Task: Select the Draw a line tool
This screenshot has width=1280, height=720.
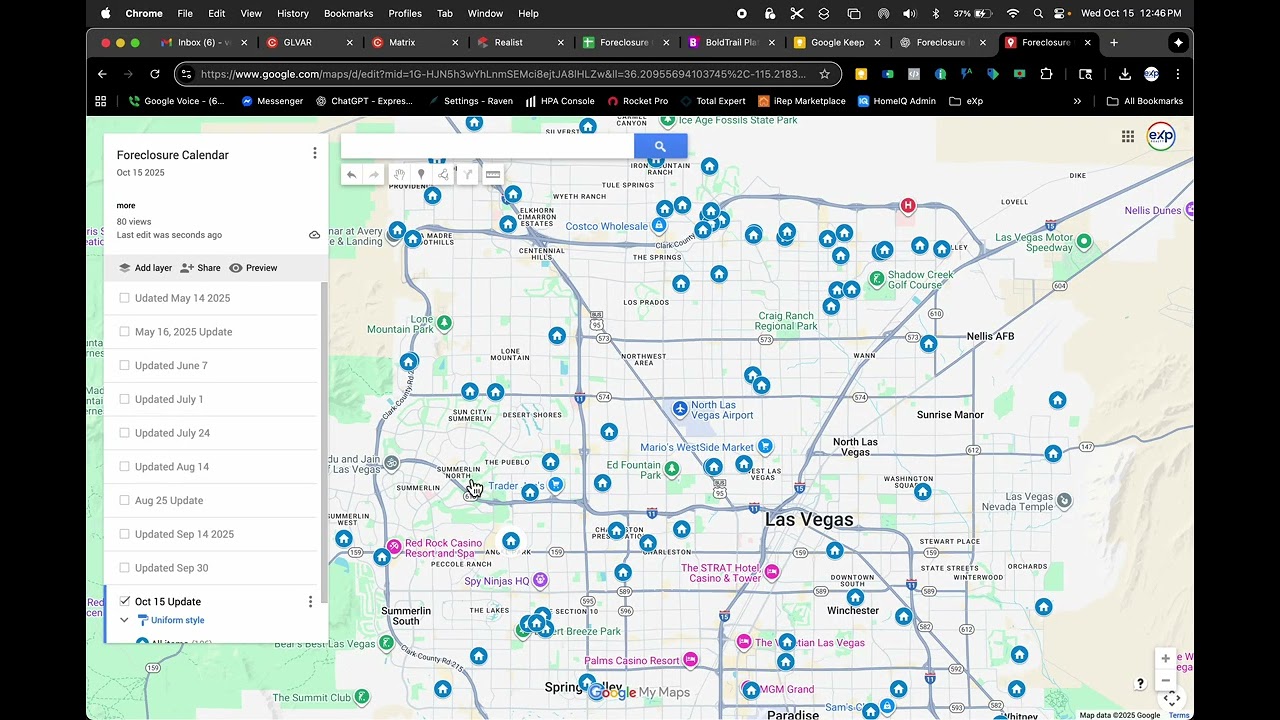Action: pyautogui.click(x=444, y=175)
